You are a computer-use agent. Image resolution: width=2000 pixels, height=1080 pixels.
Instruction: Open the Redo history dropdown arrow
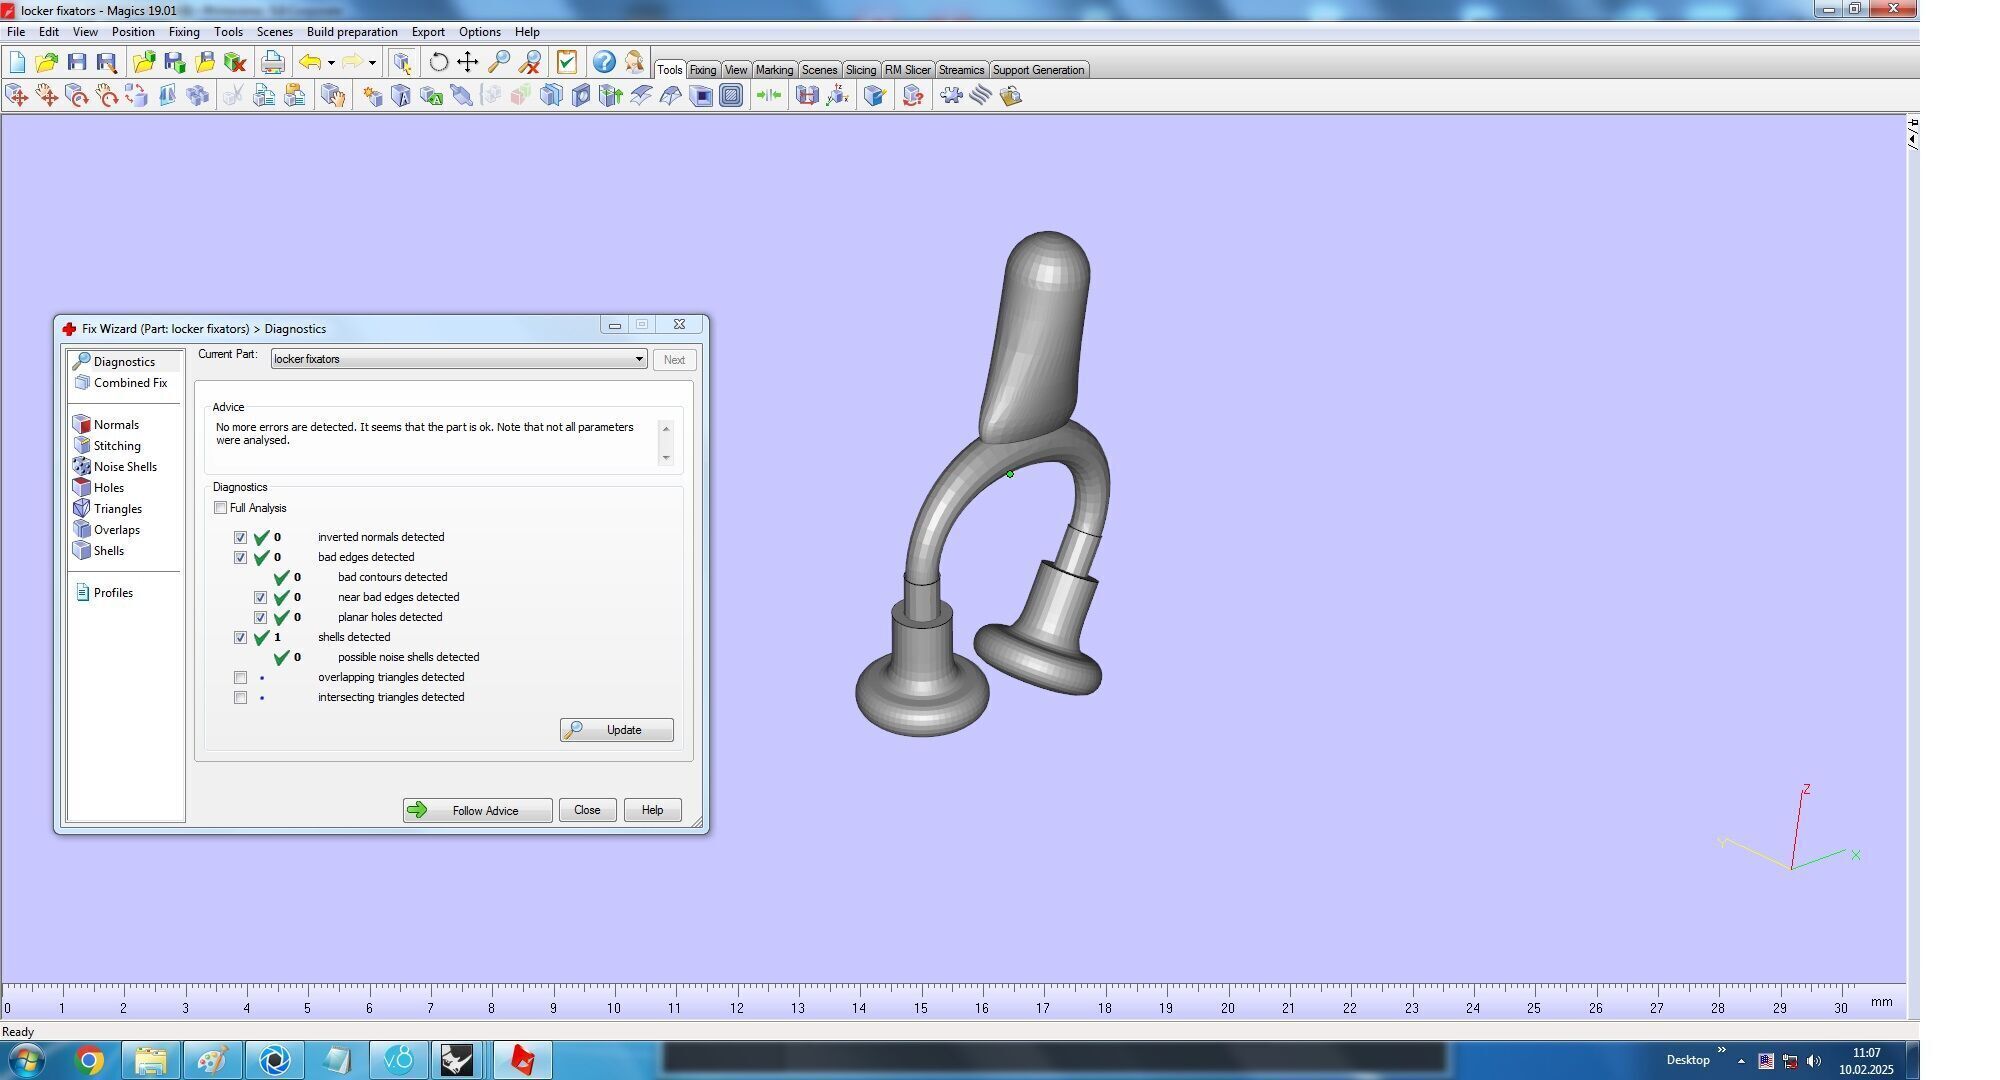(372, 63)
